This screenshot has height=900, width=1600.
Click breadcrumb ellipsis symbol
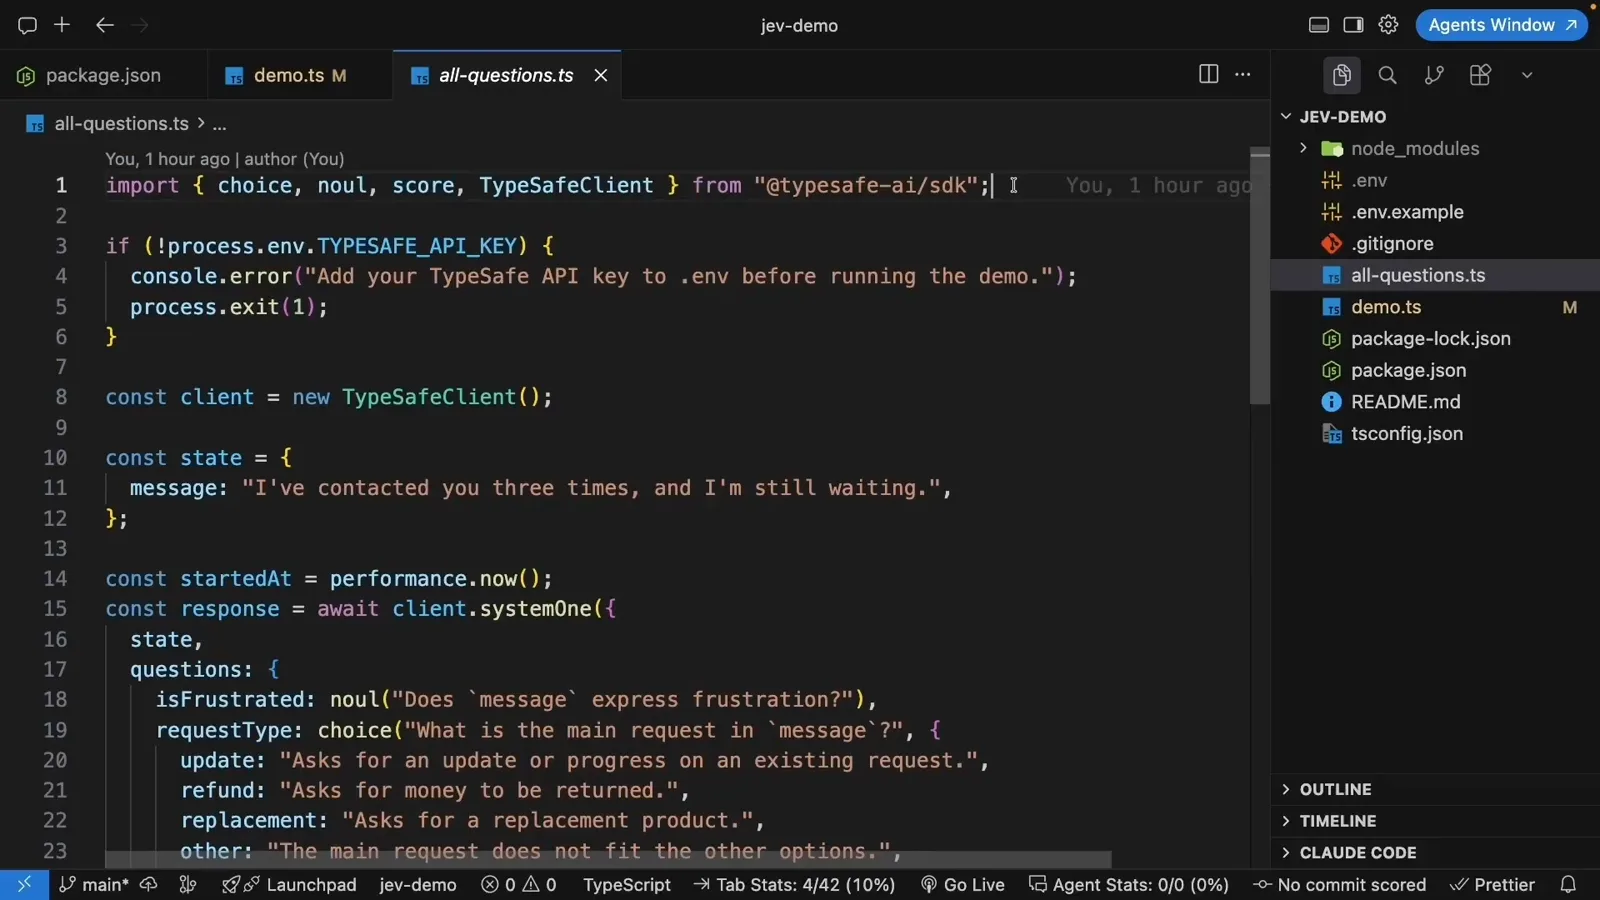219,124
